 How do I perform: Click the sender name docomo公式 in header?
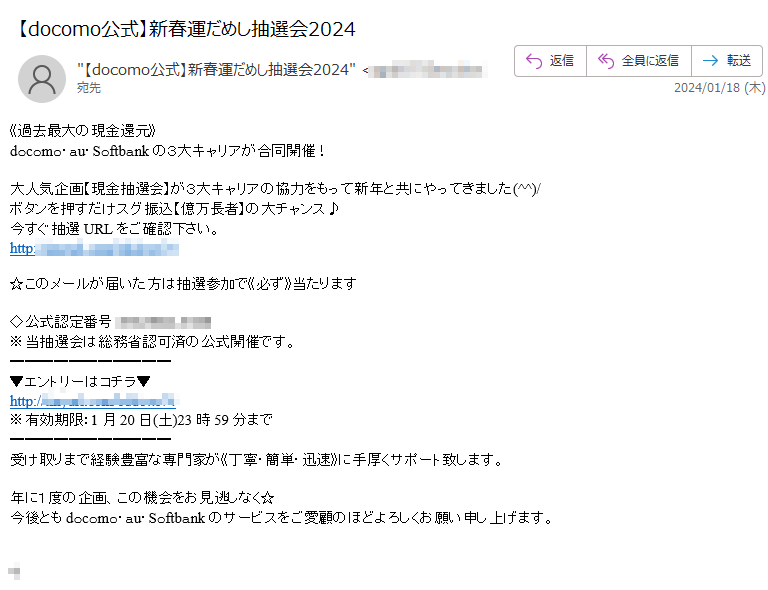216,70
